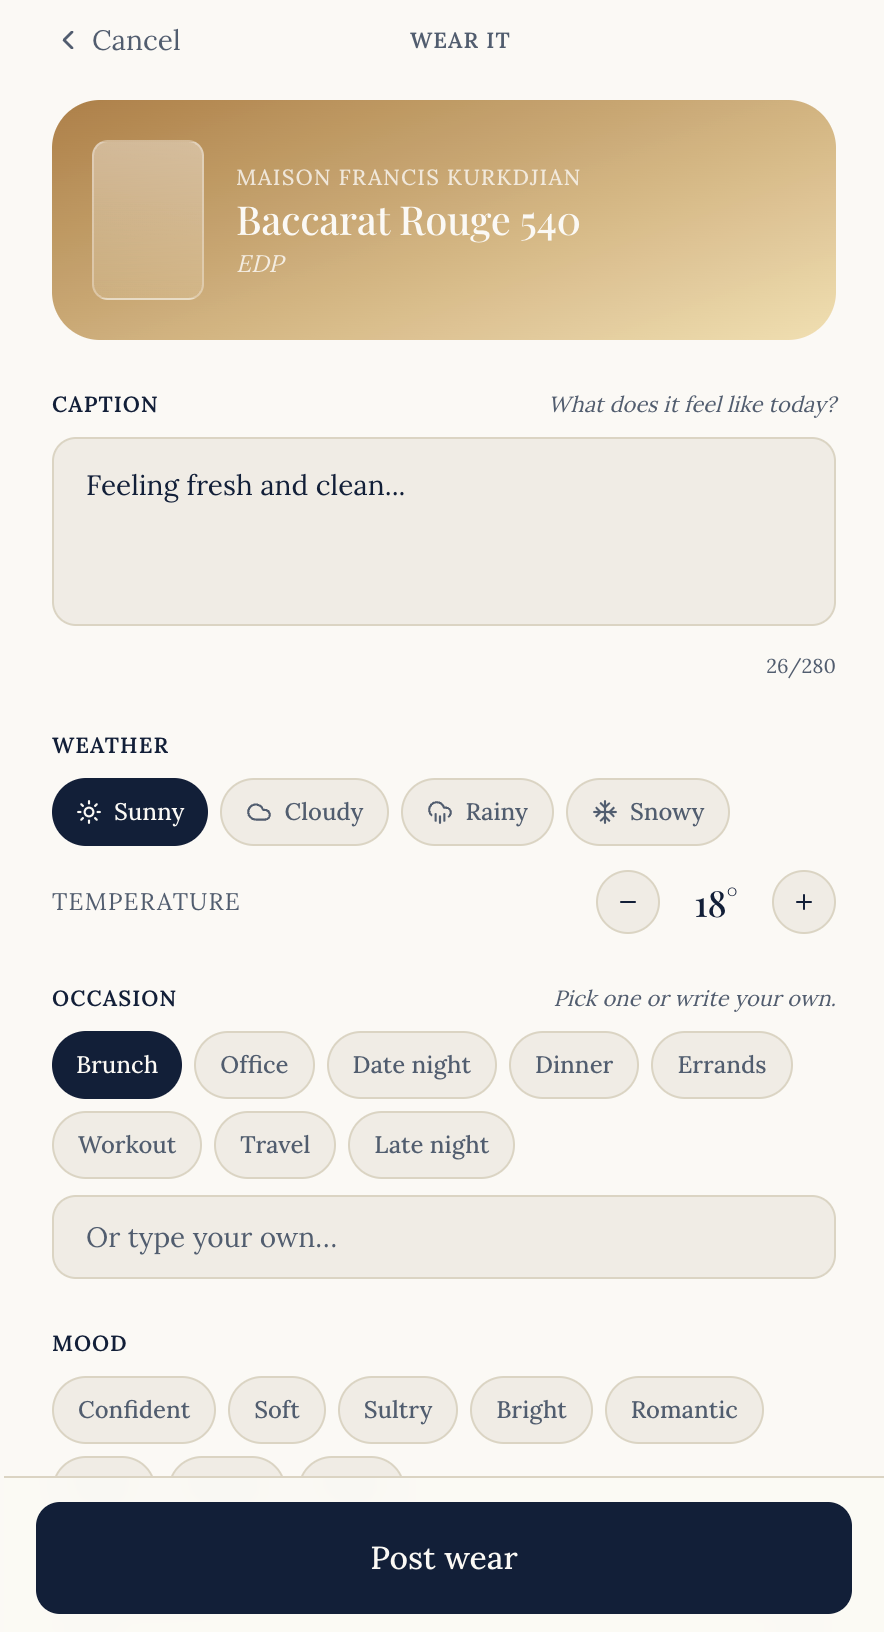The width and height of the screenshot is (884, 1632).
Task: Decrease temperature with the minus button
Action: coord(628,902)
